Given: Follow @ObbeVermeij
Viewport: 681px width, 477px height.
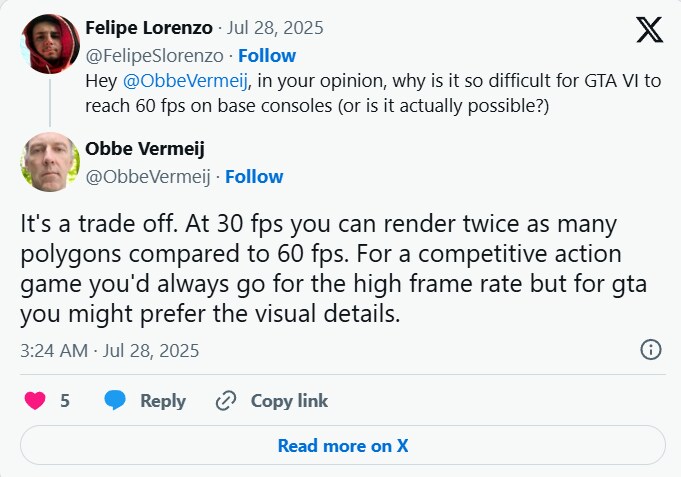Looking at the screenshot, I should [254, 177].
